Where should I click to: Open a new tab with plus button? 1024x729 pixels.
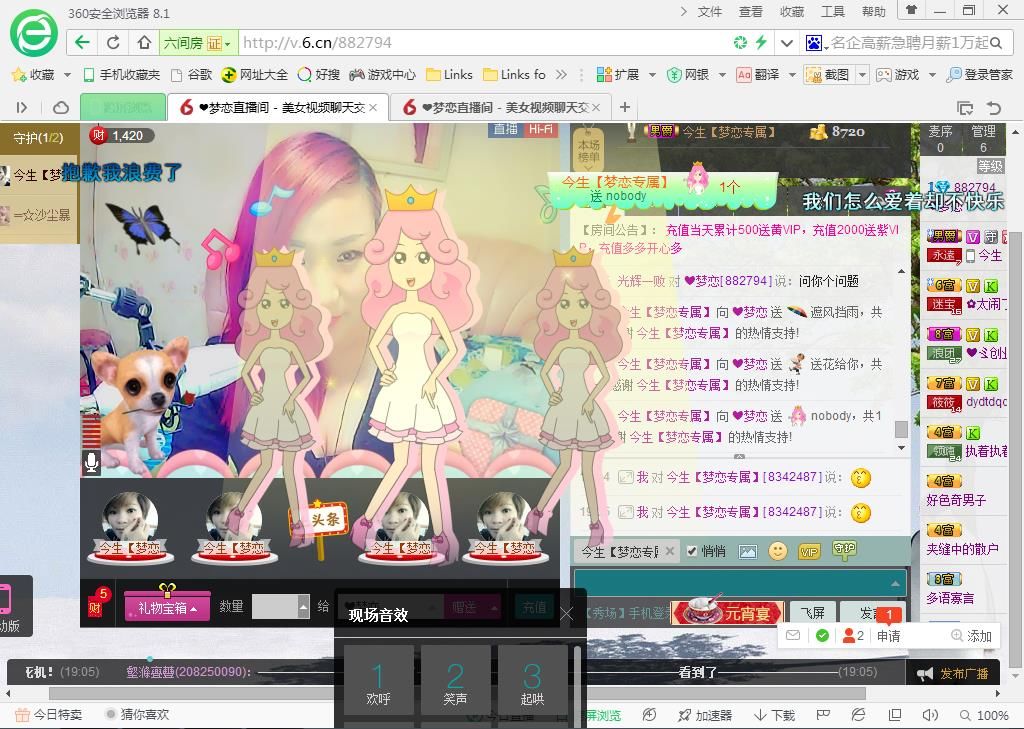point(625,107)
